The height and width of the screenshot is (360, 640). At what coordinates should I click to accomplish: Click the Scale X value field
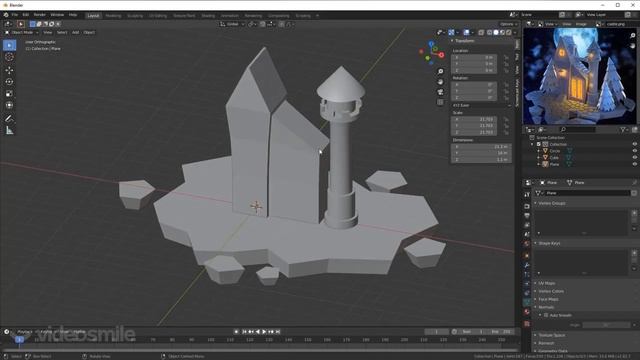click(x=474, y=119)
